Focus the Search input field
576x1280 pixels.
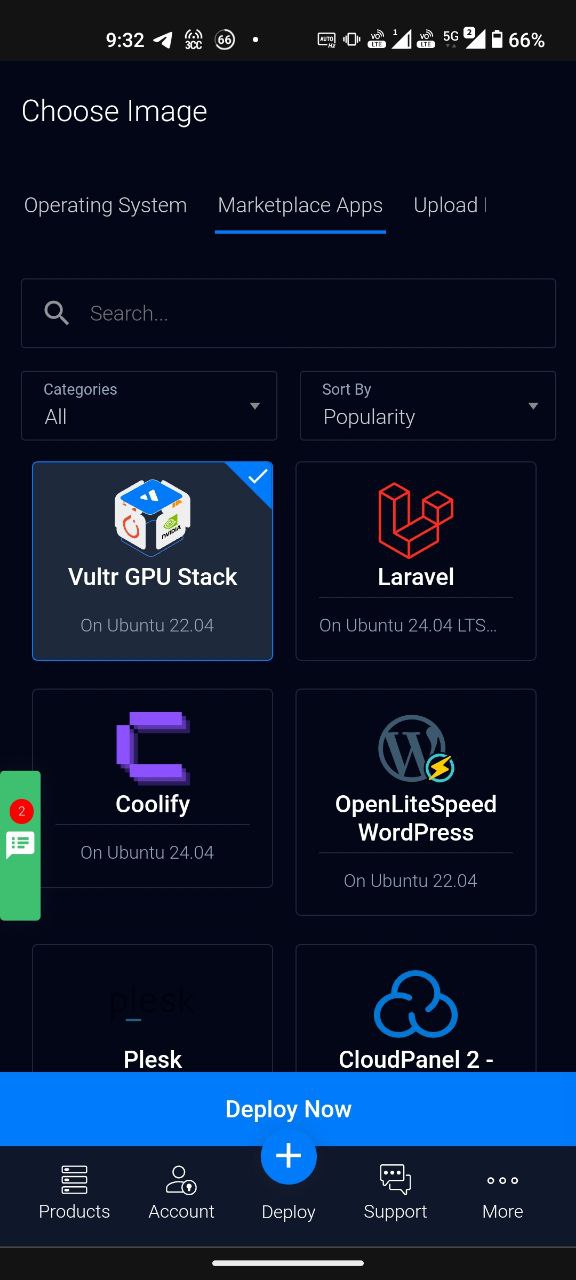point(288,313)
